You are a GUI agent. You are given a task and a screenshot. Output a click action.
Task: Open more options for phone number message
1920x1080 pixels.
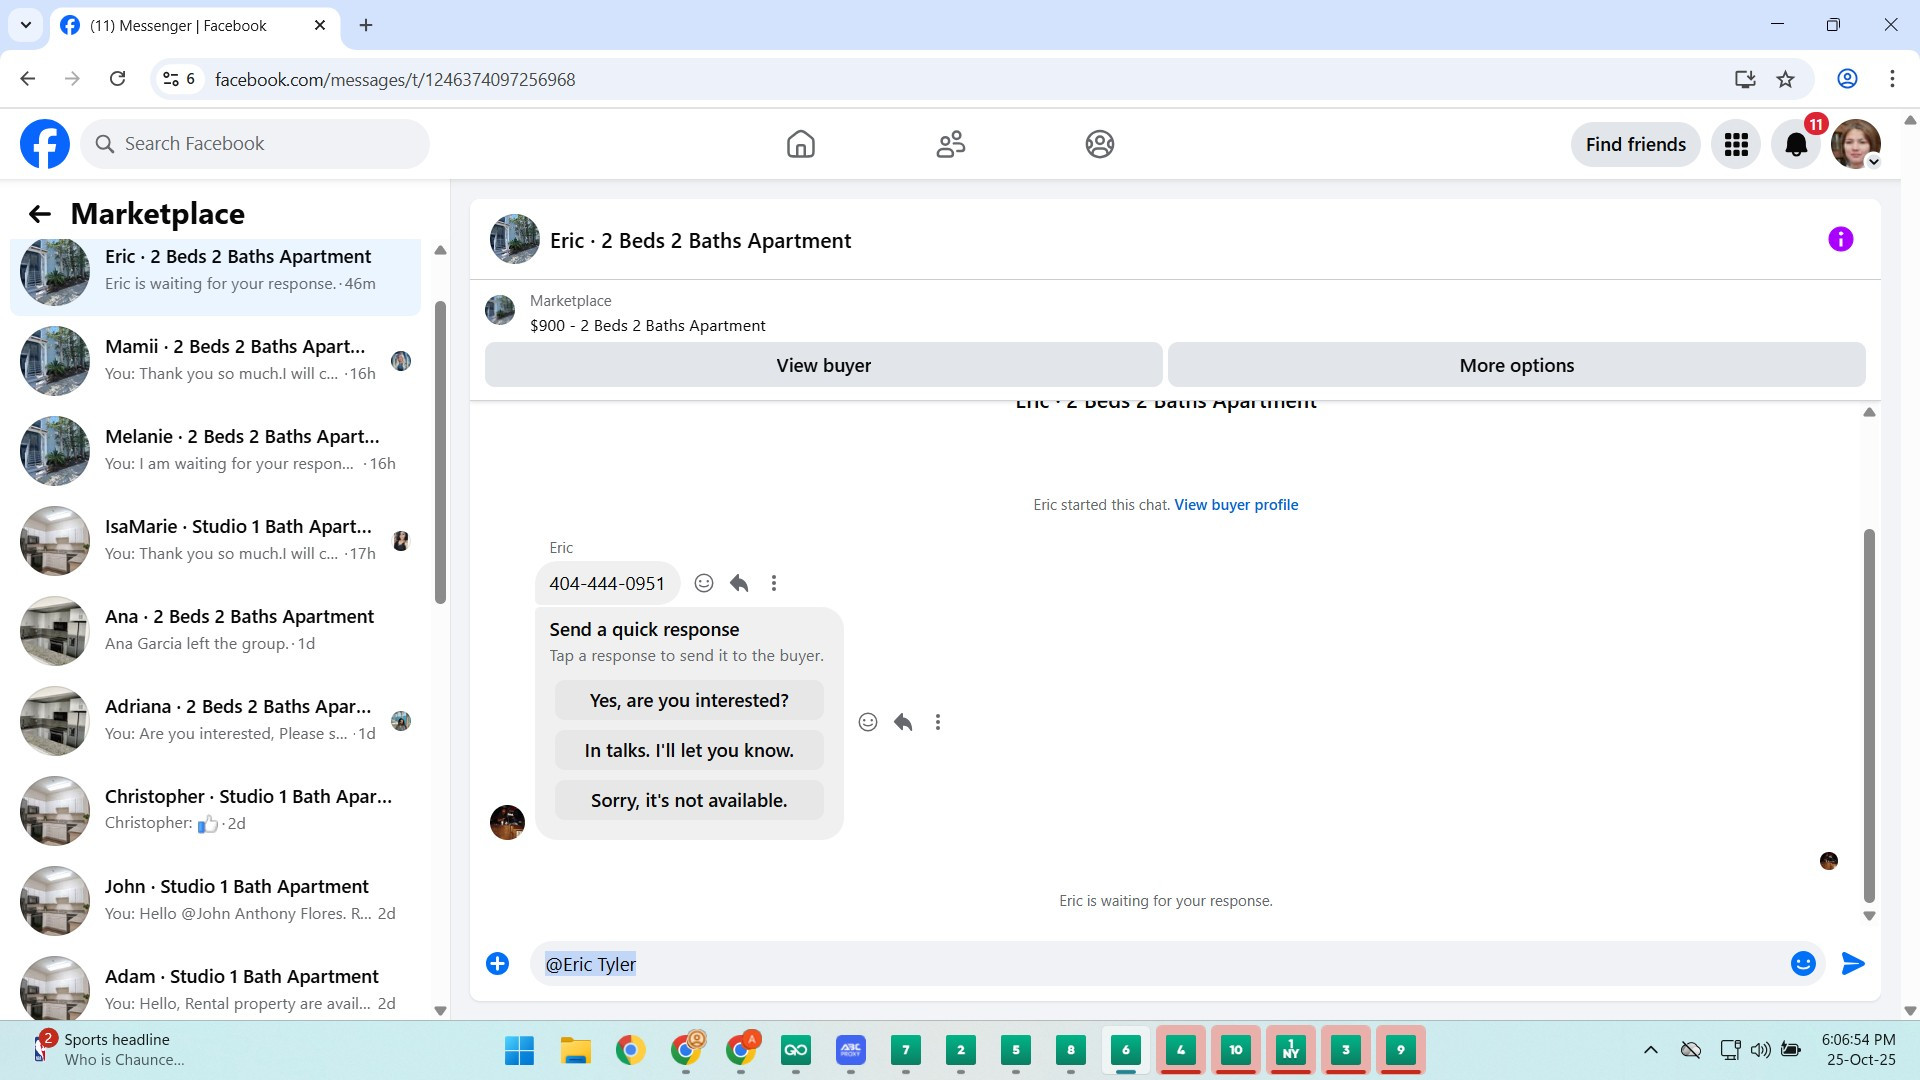[x=773, y=583]
